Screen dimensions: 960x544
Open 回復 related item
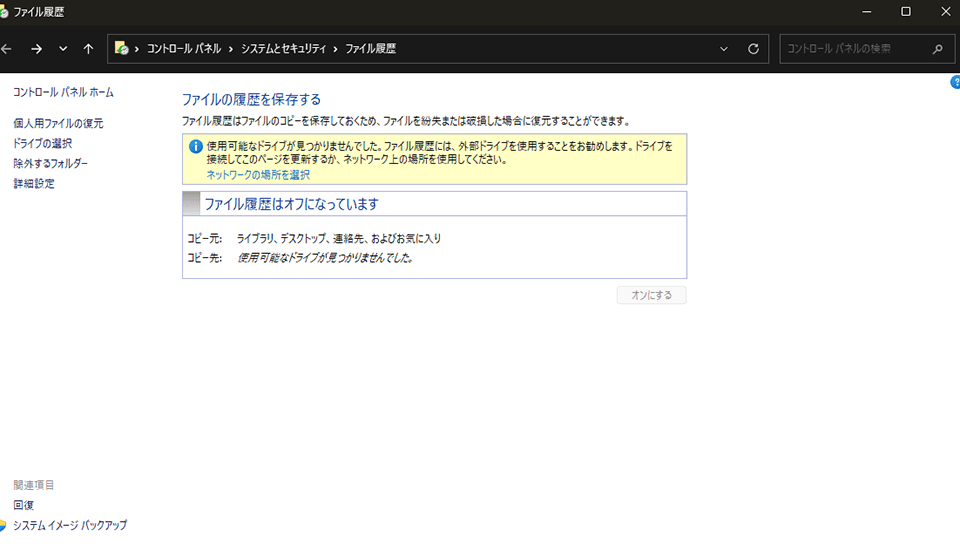pos(23,505)
